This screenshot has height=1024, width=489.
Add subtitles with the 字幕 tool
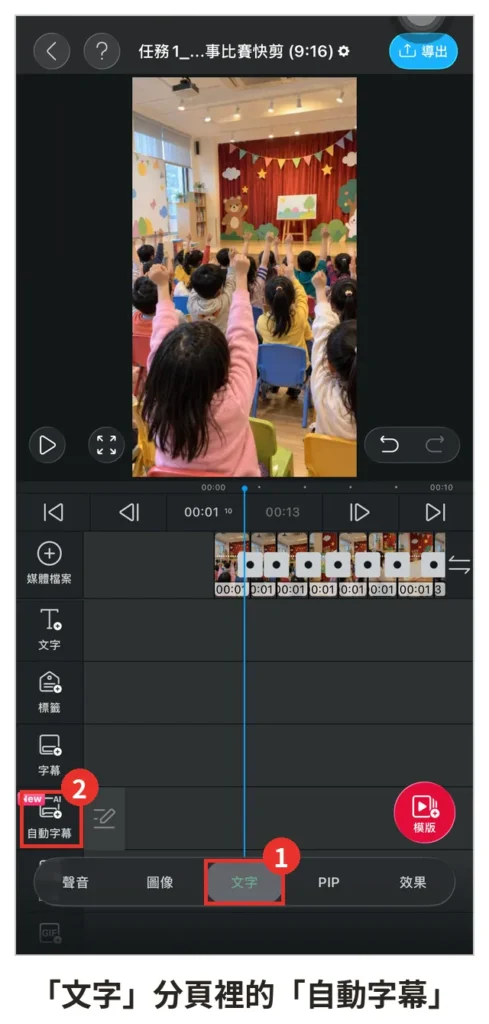point(50,755)
